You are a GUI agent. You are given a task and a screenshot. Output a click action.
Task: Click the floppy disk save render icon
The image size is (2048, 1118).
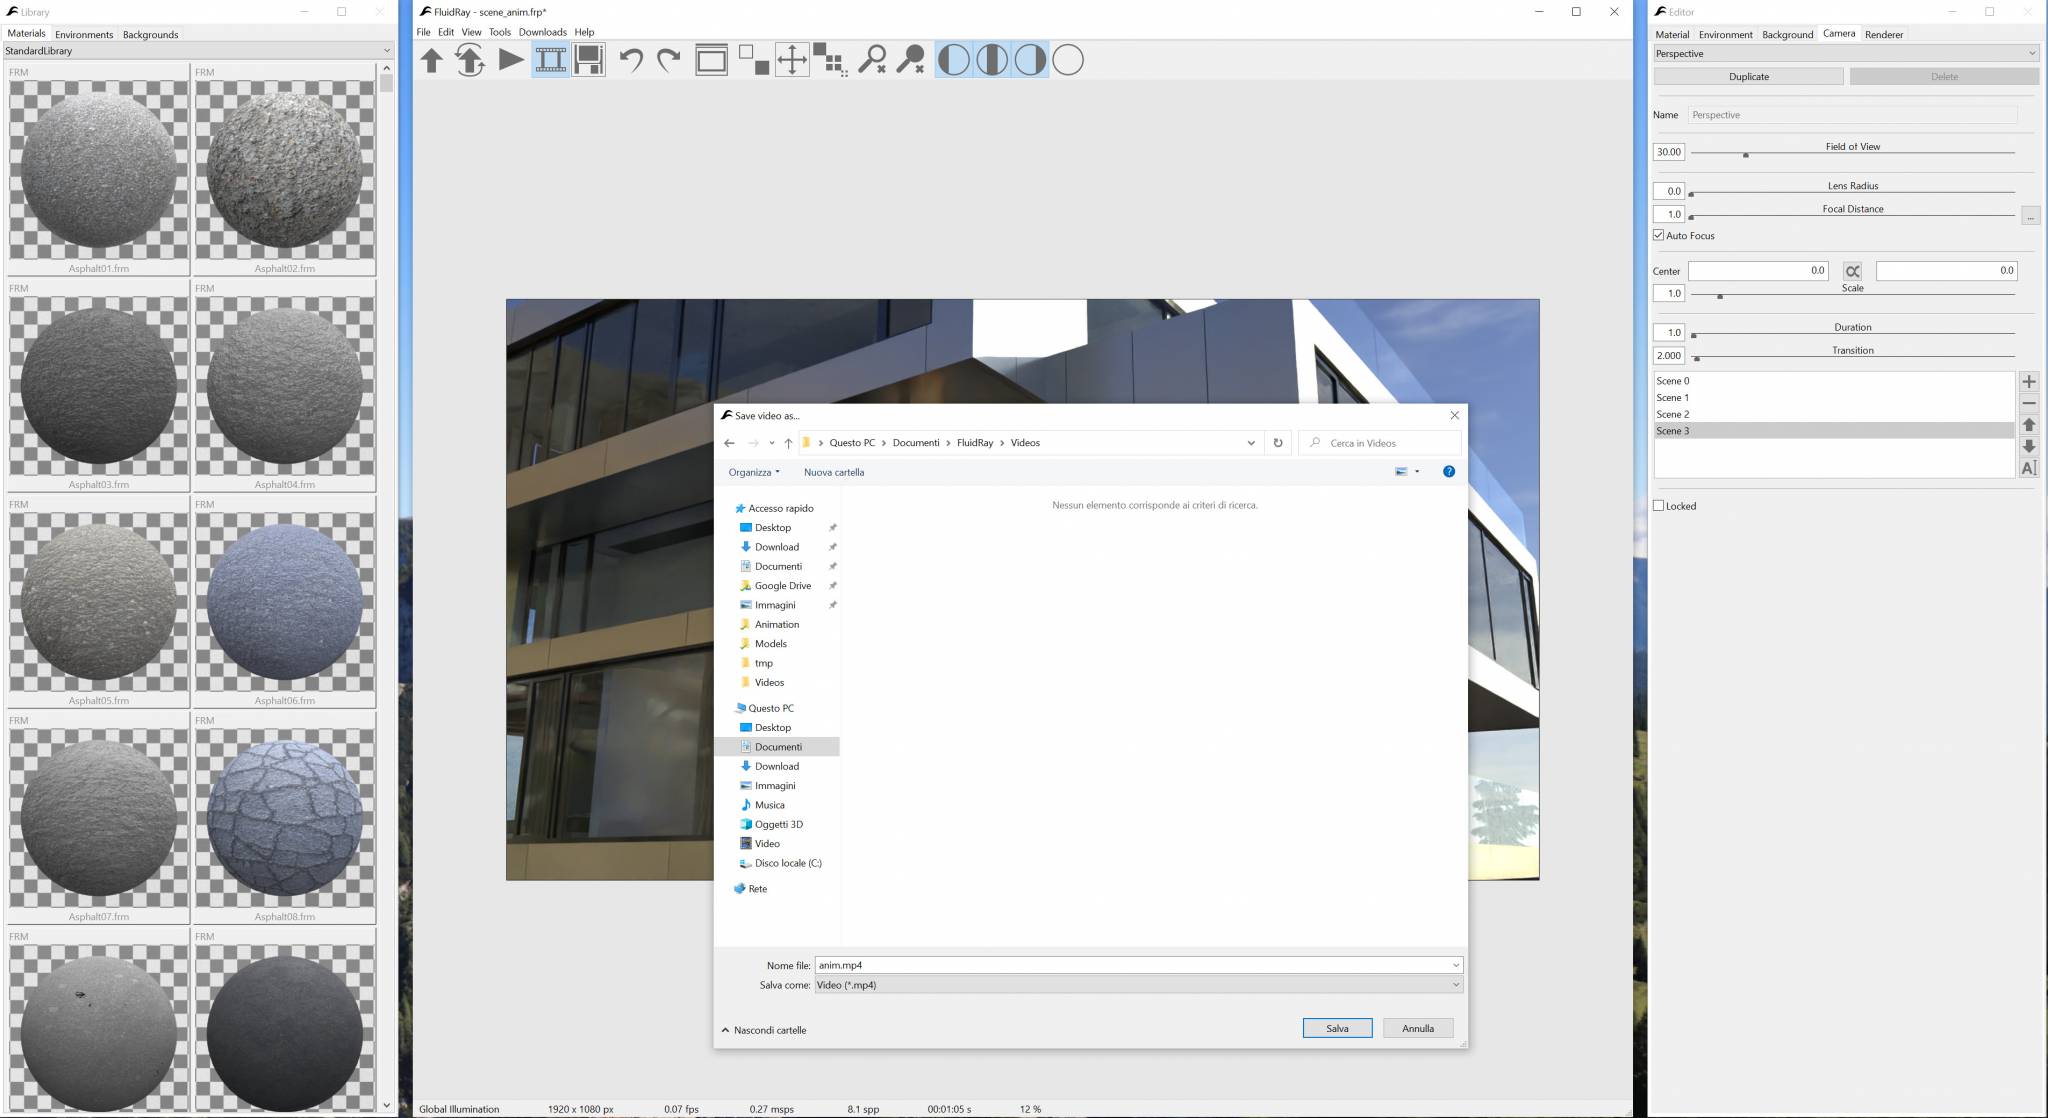coord(590,60)
